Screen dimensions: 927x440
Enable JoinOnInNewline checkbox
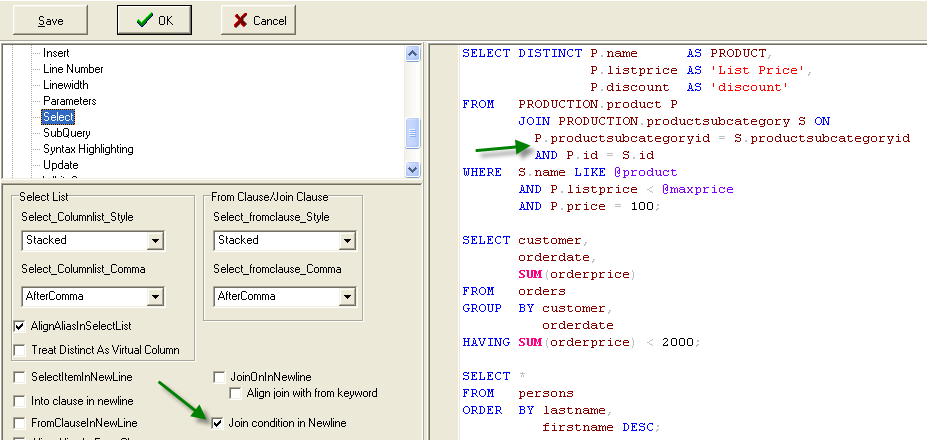[x=219, y=377]
